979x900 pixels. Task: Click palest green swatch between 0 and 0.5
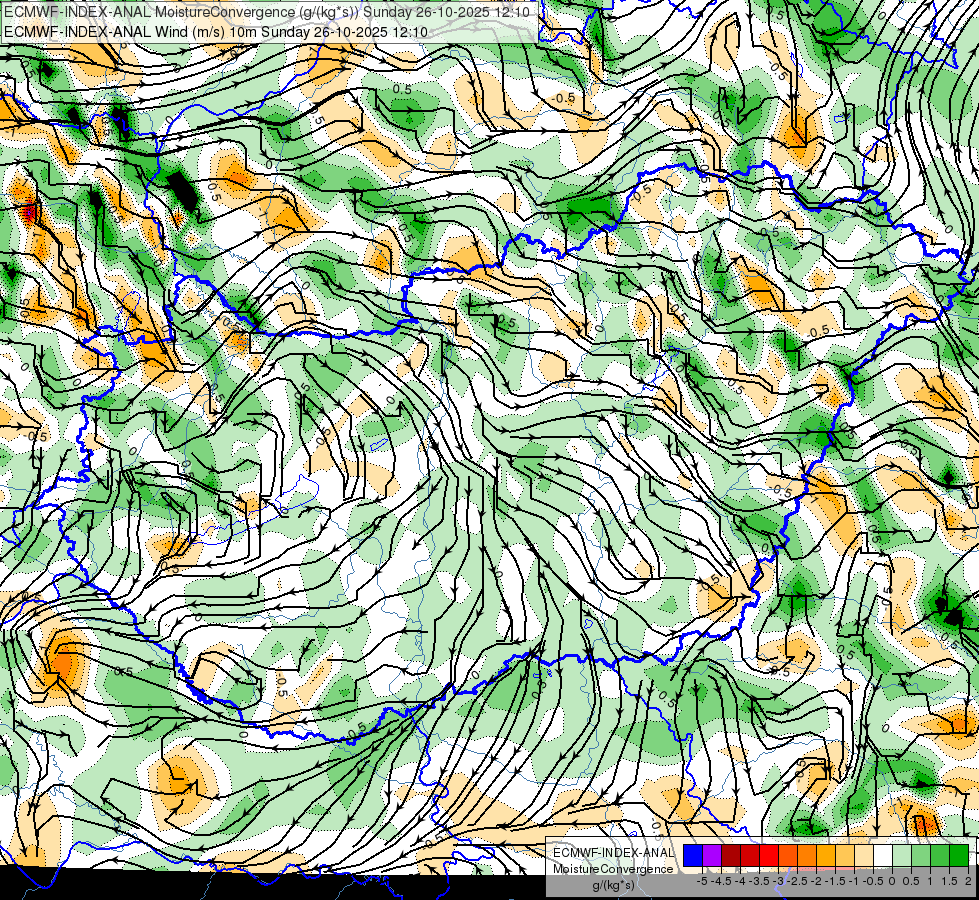coord(902,855)
